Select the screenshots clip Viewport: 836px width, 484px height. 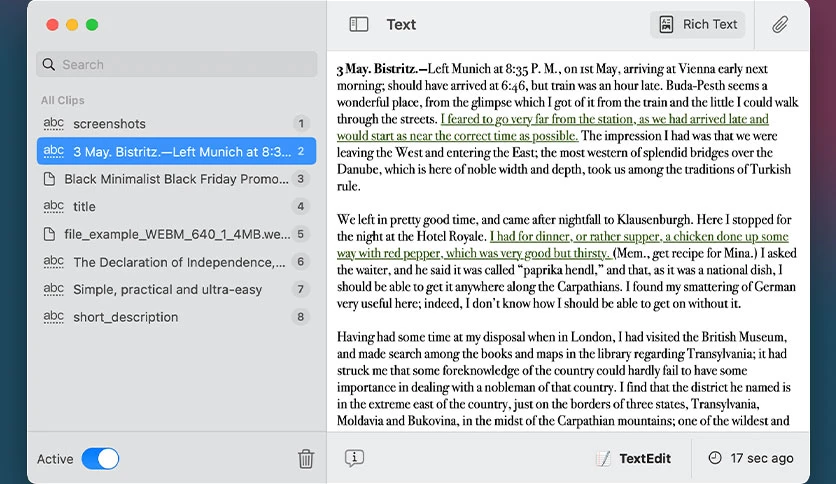click(x=176, y=124)
